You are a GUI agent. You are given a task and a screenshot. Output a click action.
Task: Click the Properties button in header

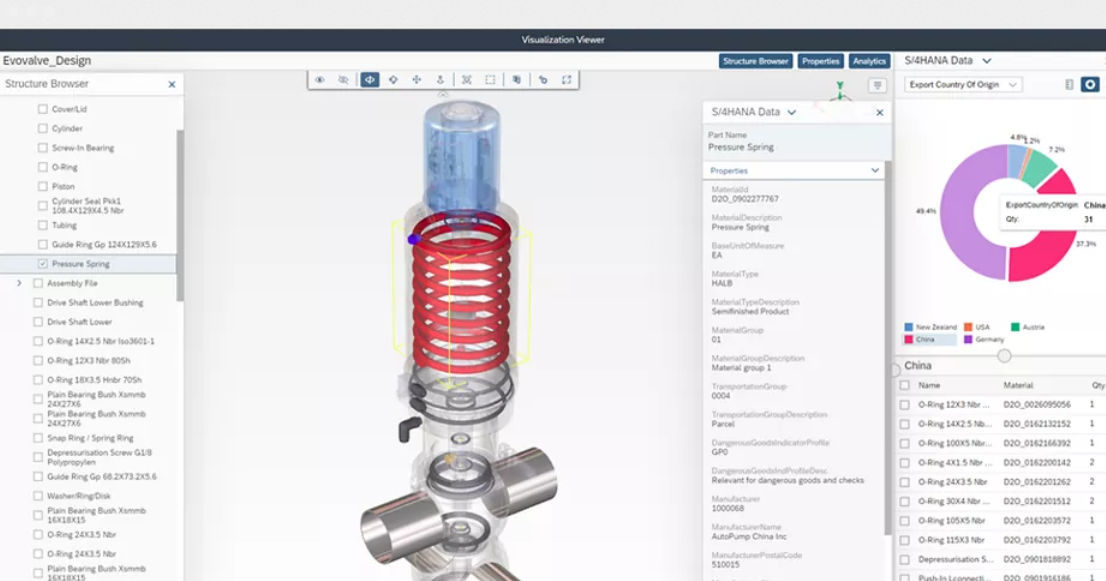pyautogui.click(x=819, y=61)
